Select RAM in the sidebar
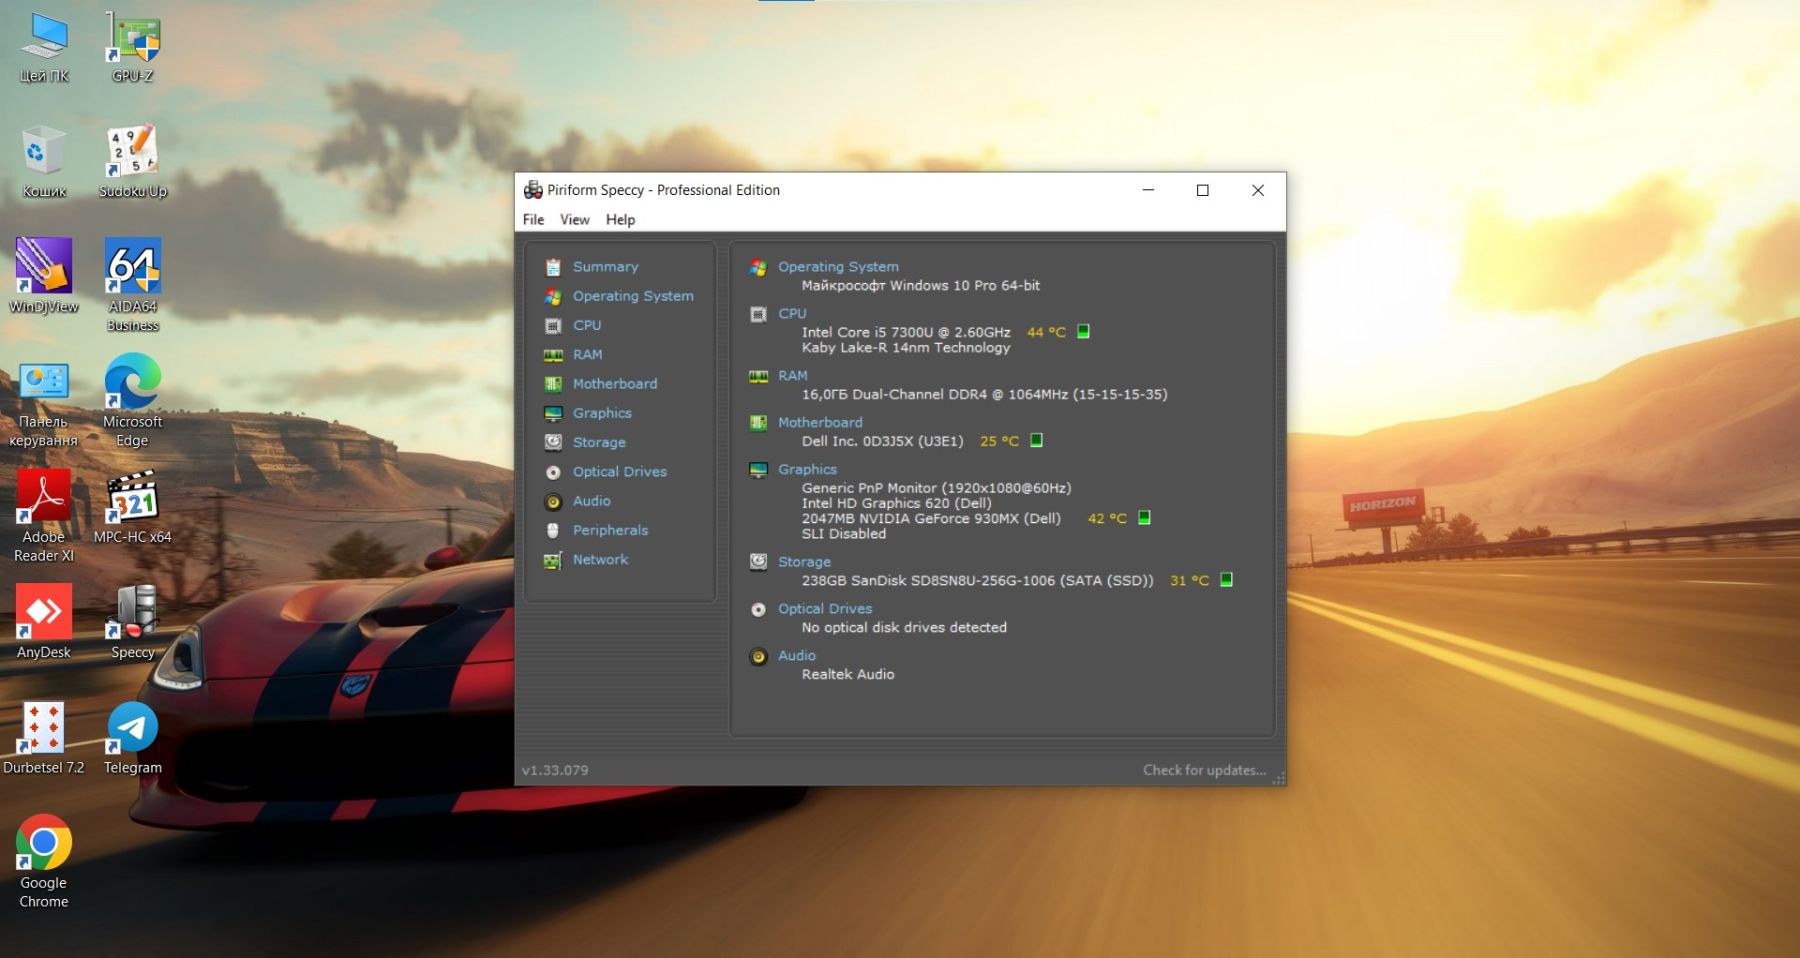The width and height of the screenshot is (1800, 958). 587,354
